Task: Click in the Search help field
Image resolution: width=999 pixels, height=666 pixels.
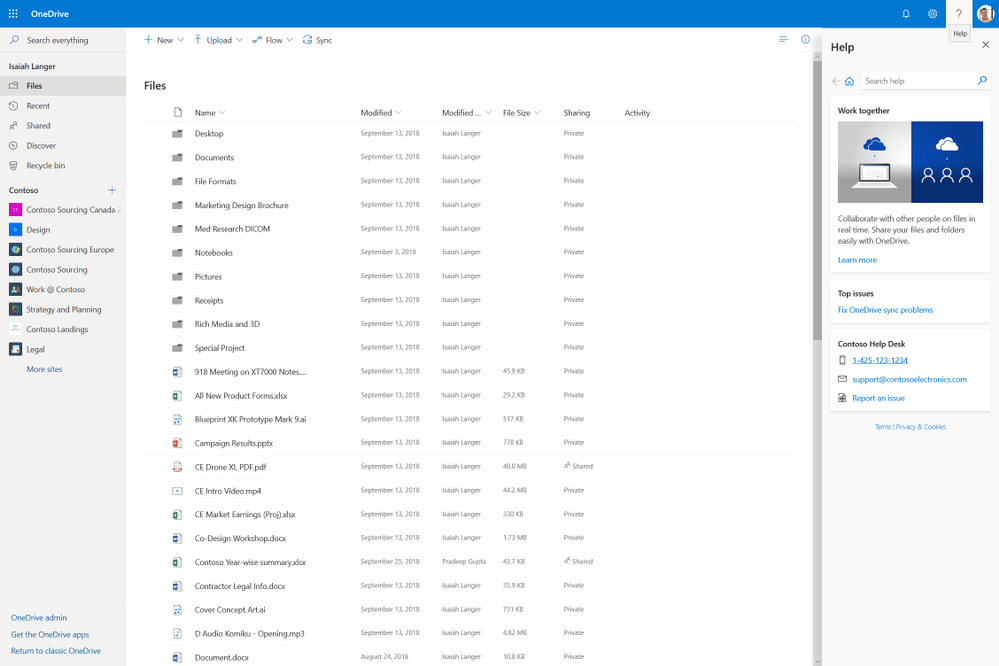Action: pyautogui.click(x=917, y=81)
